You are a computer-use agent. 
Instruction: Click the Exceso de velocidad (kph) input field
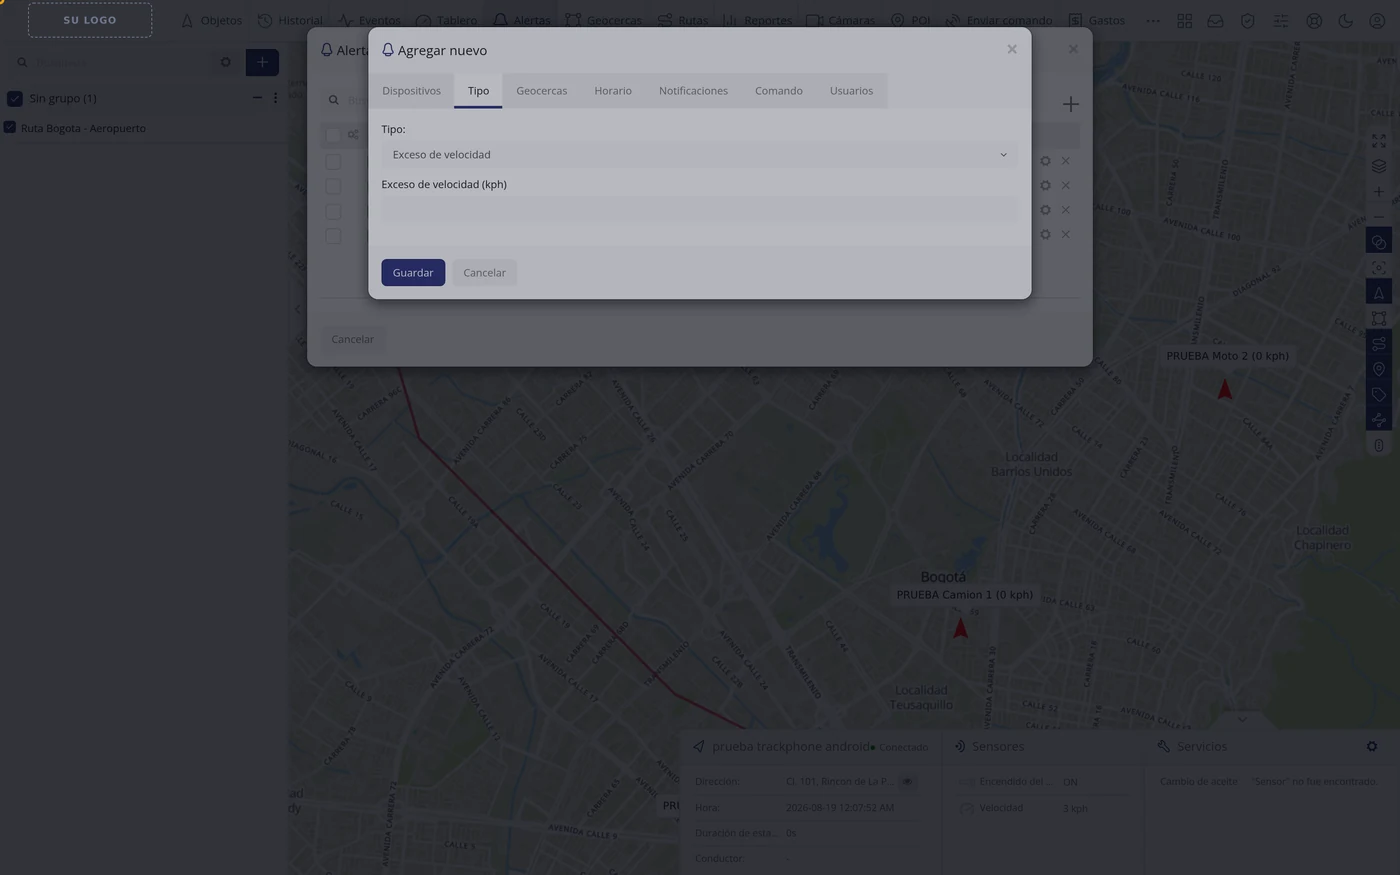[x=699, y=209]
